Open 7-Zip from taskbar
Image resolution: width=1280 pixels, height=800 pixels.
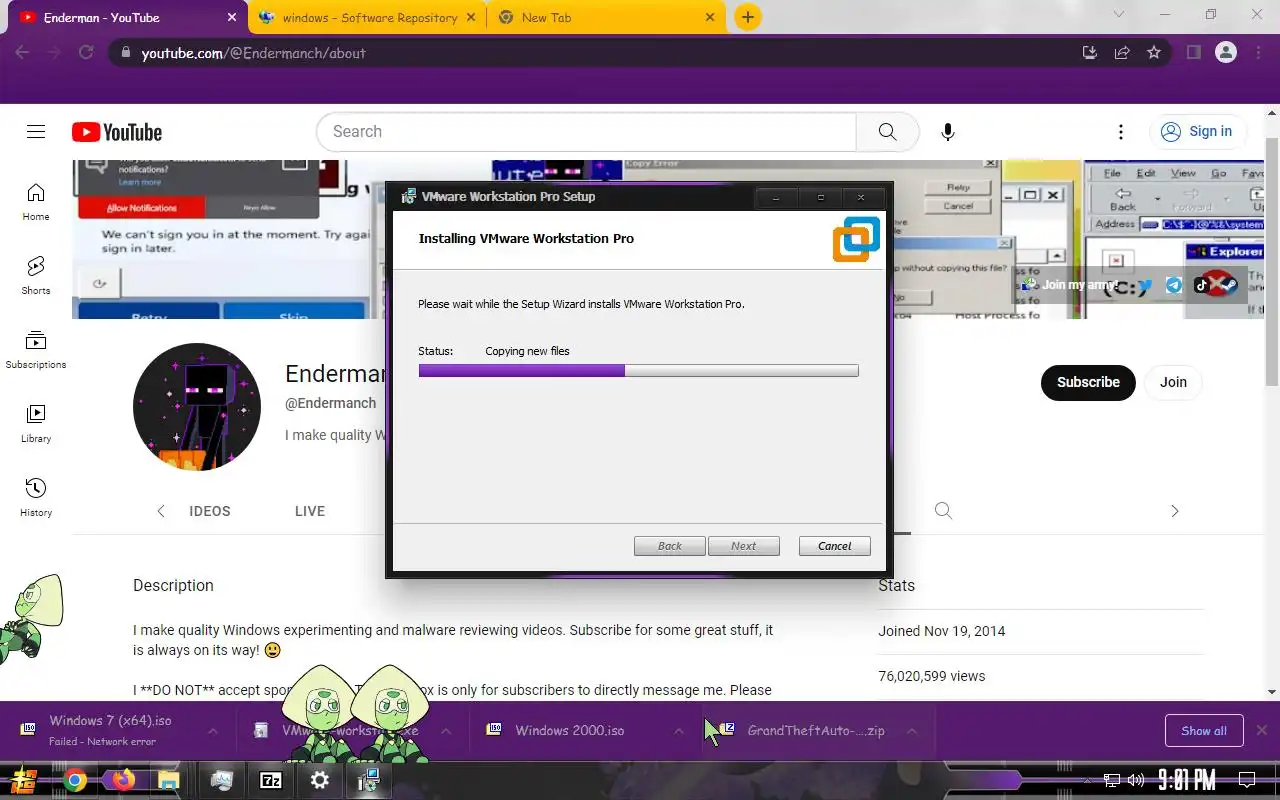(271, 780)
